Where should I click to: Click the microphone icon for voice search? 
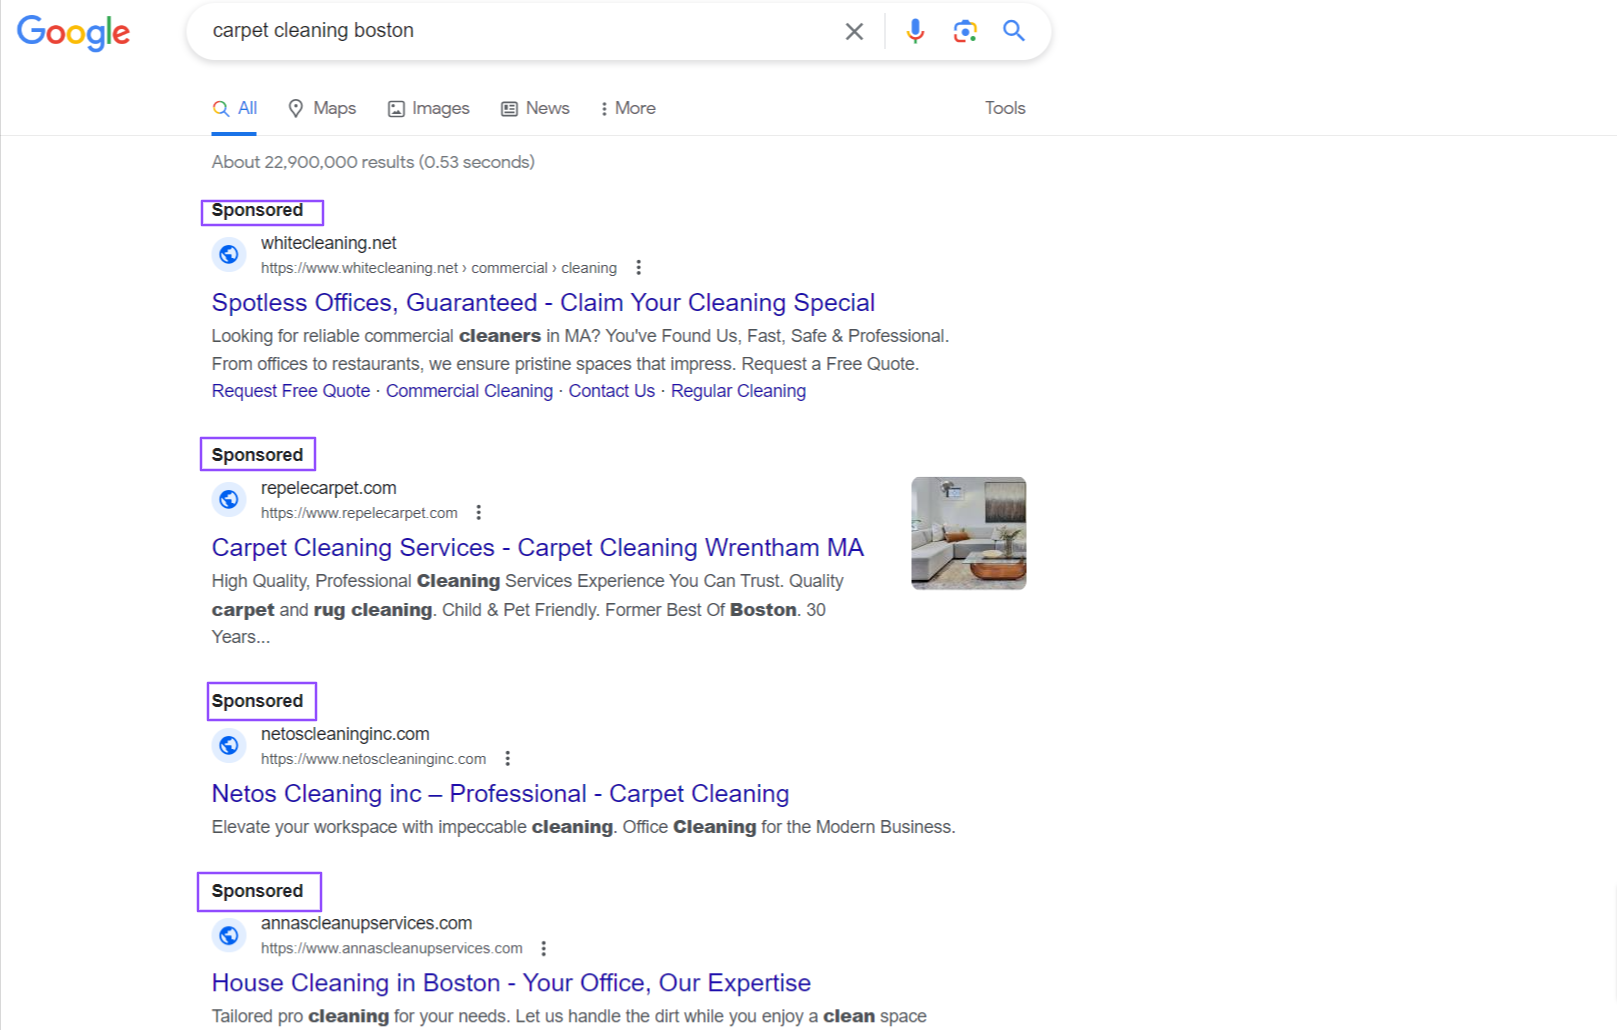pyautogui.click(x=914, y=31)
